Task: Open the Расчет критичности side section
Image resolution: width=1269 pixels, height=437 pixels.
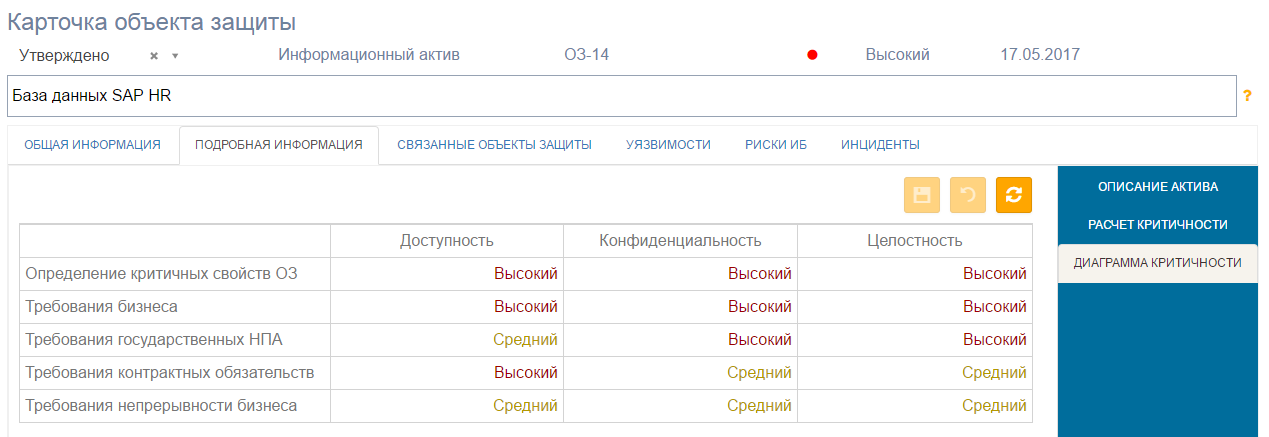Action: (1157, 225)
